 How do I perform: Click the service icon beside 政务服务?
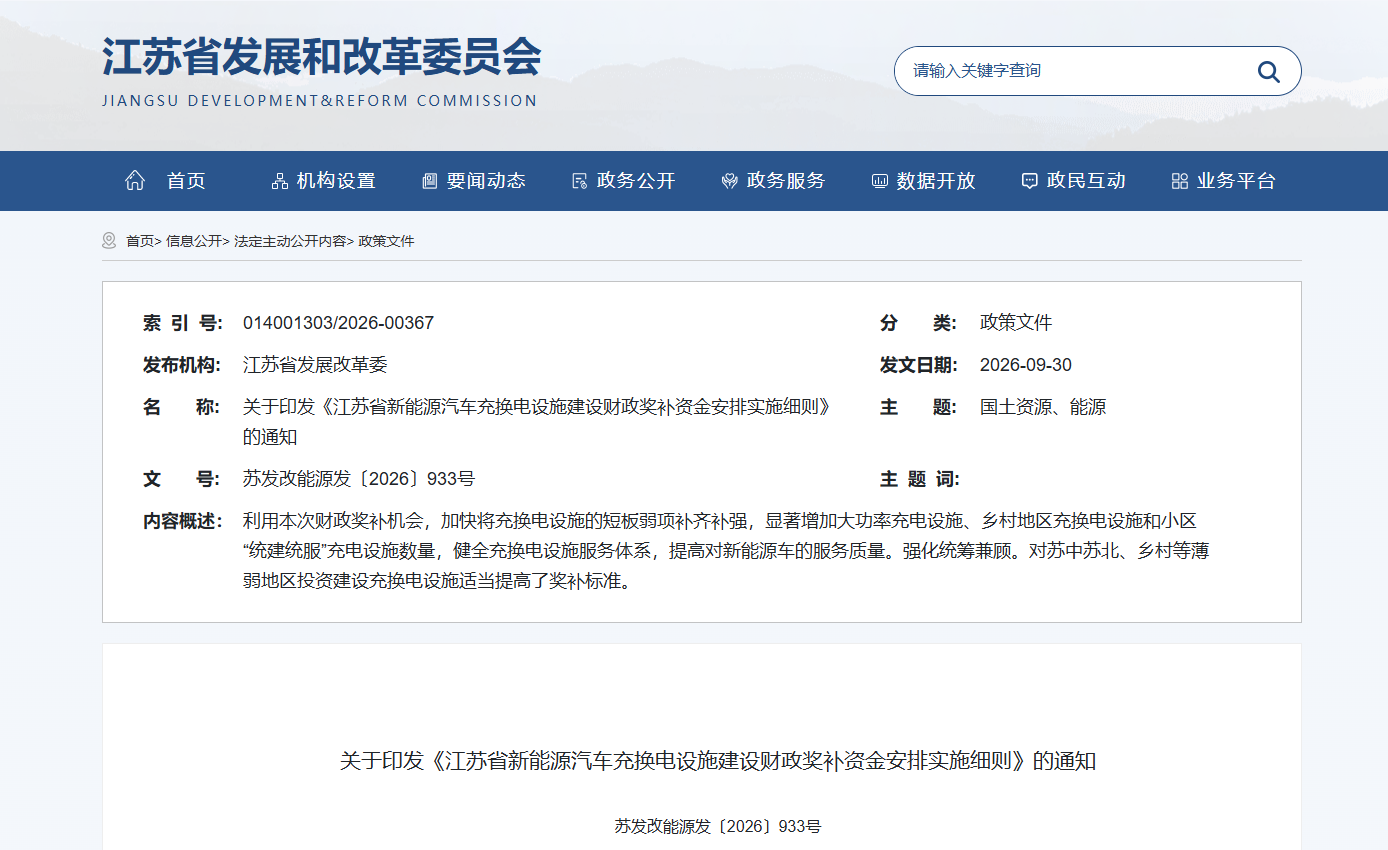point(730,181)
